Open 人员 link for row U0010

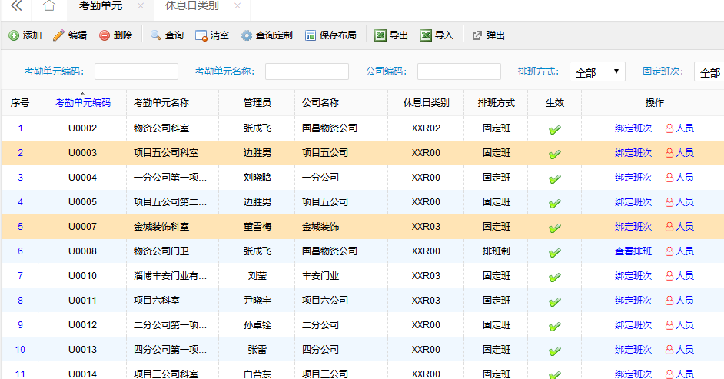tap(684, 276)
